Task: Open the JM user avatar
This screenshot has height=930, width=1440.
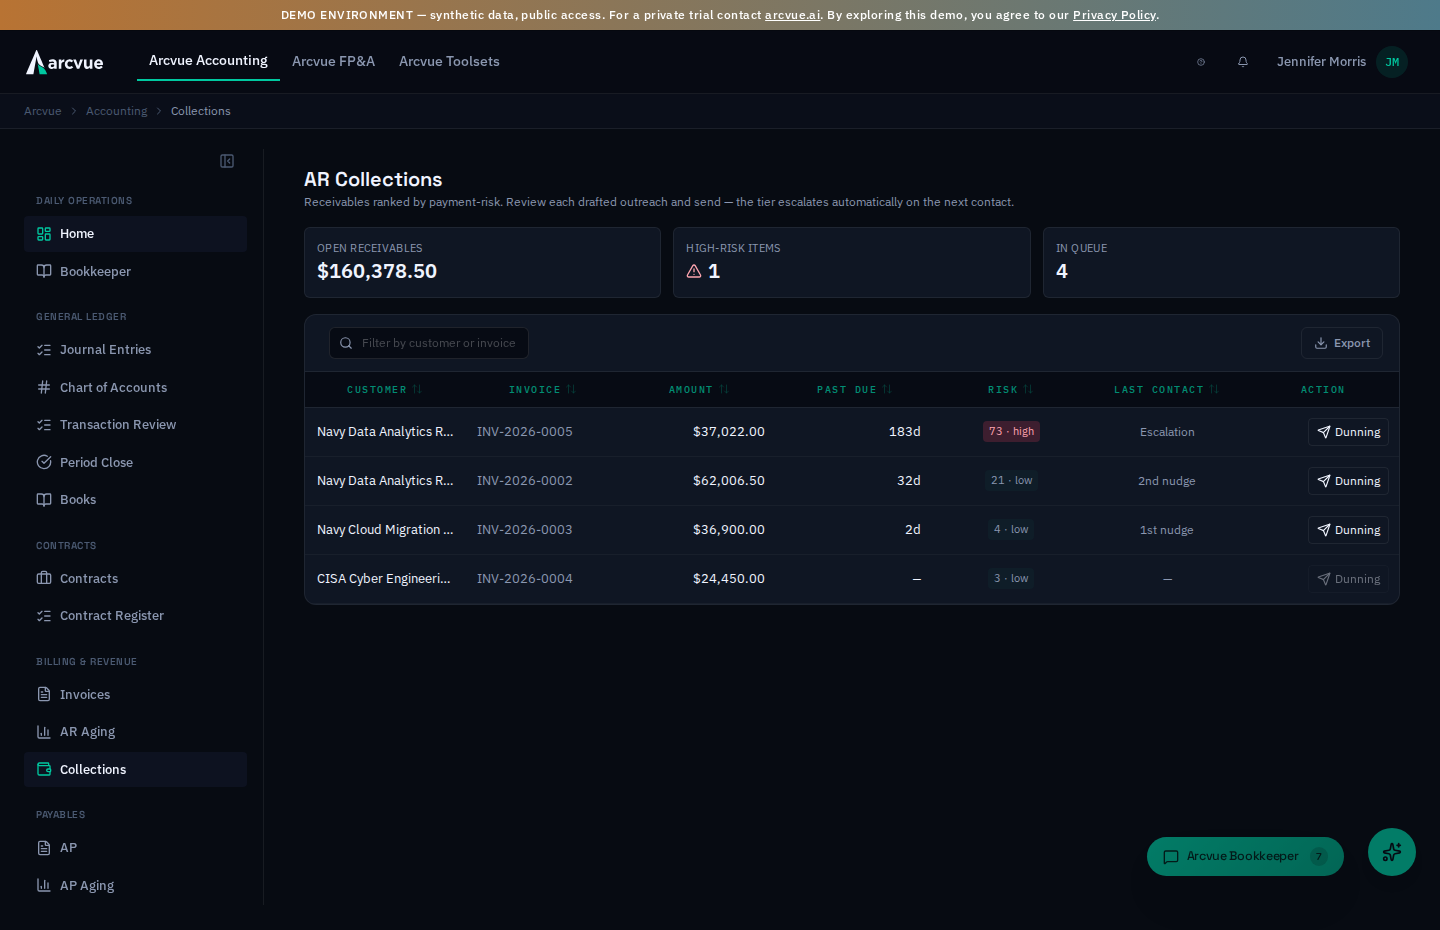Action: [1392, 62]
